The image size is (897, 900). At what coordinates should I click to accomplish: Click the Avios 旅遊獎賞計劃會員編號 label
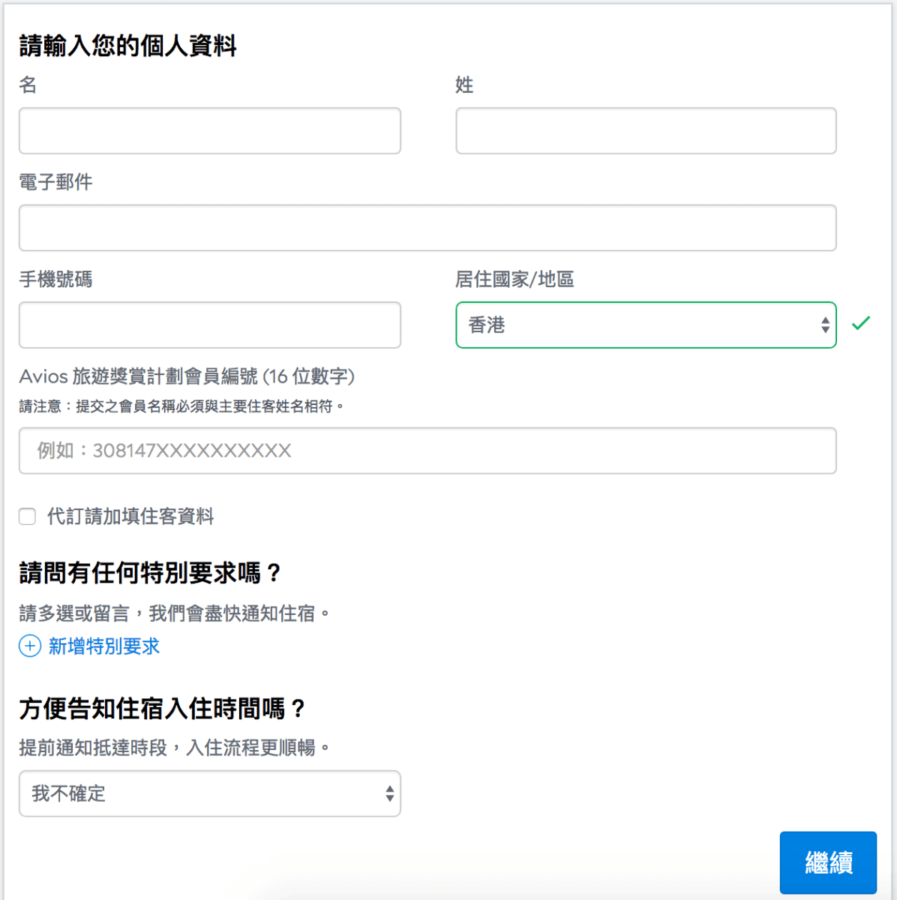(187, 377)
